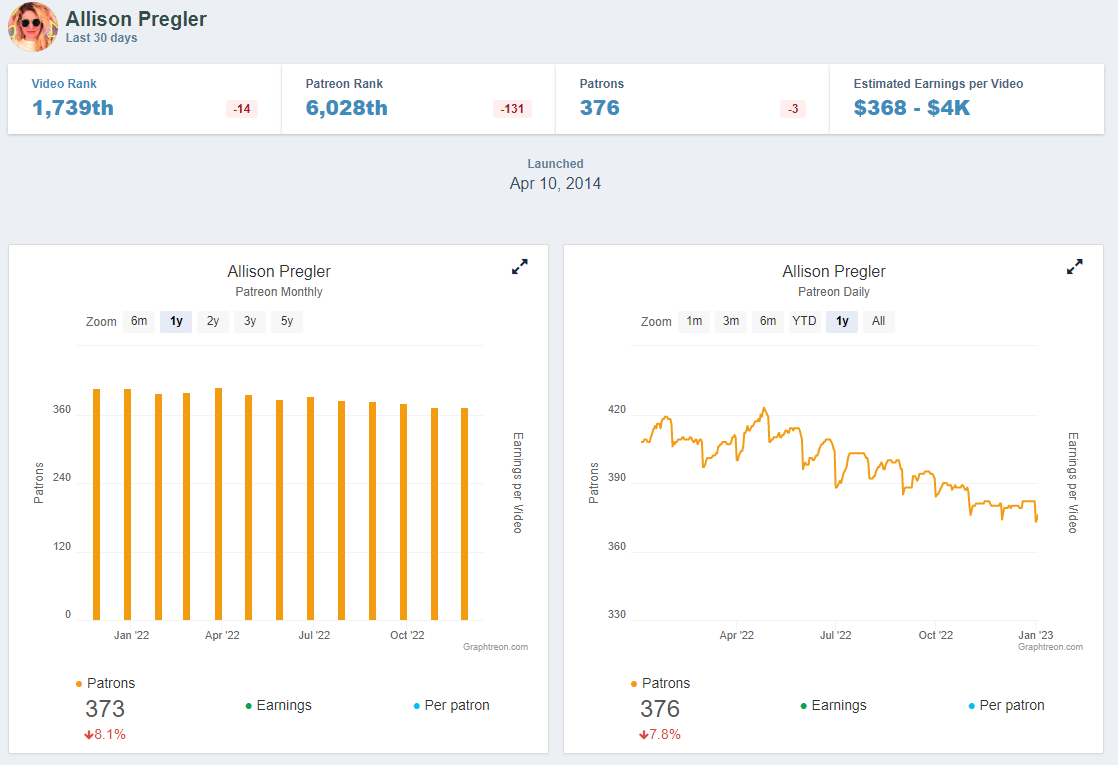
Task: Click the -14 video rank change badge
Action: 242,109
